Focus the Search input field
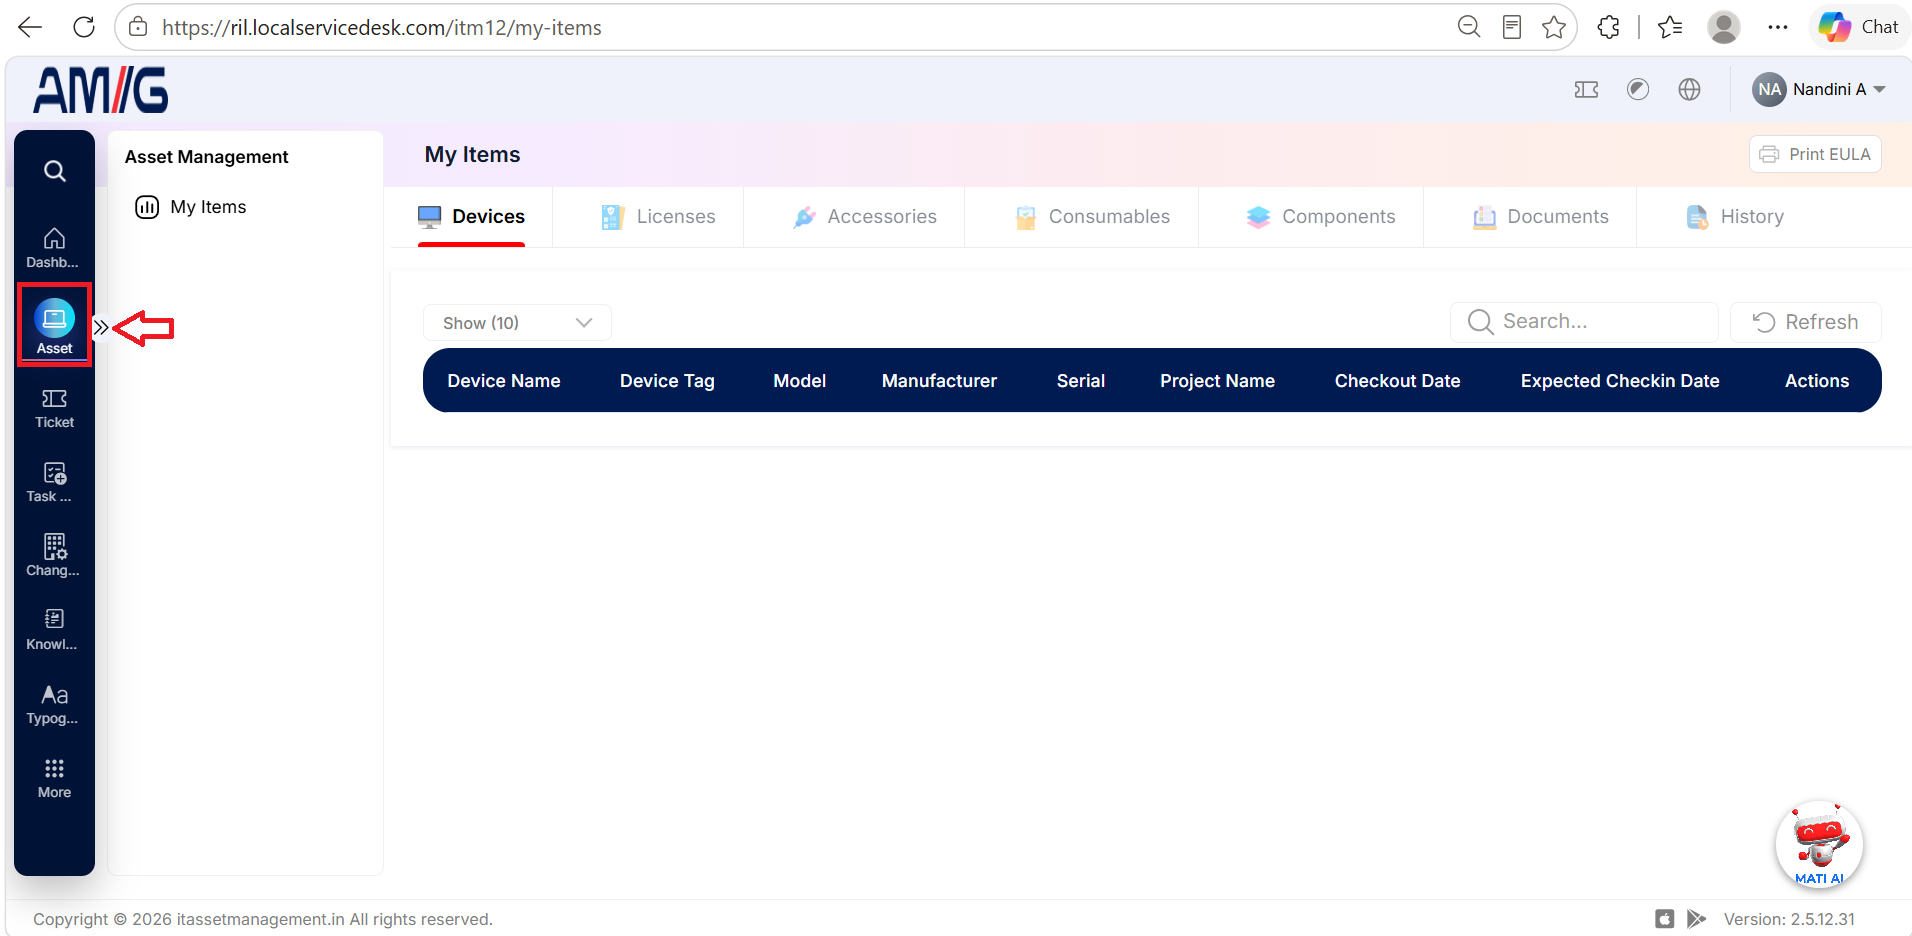This screenshot has width=1912, height=936. 1584,322
